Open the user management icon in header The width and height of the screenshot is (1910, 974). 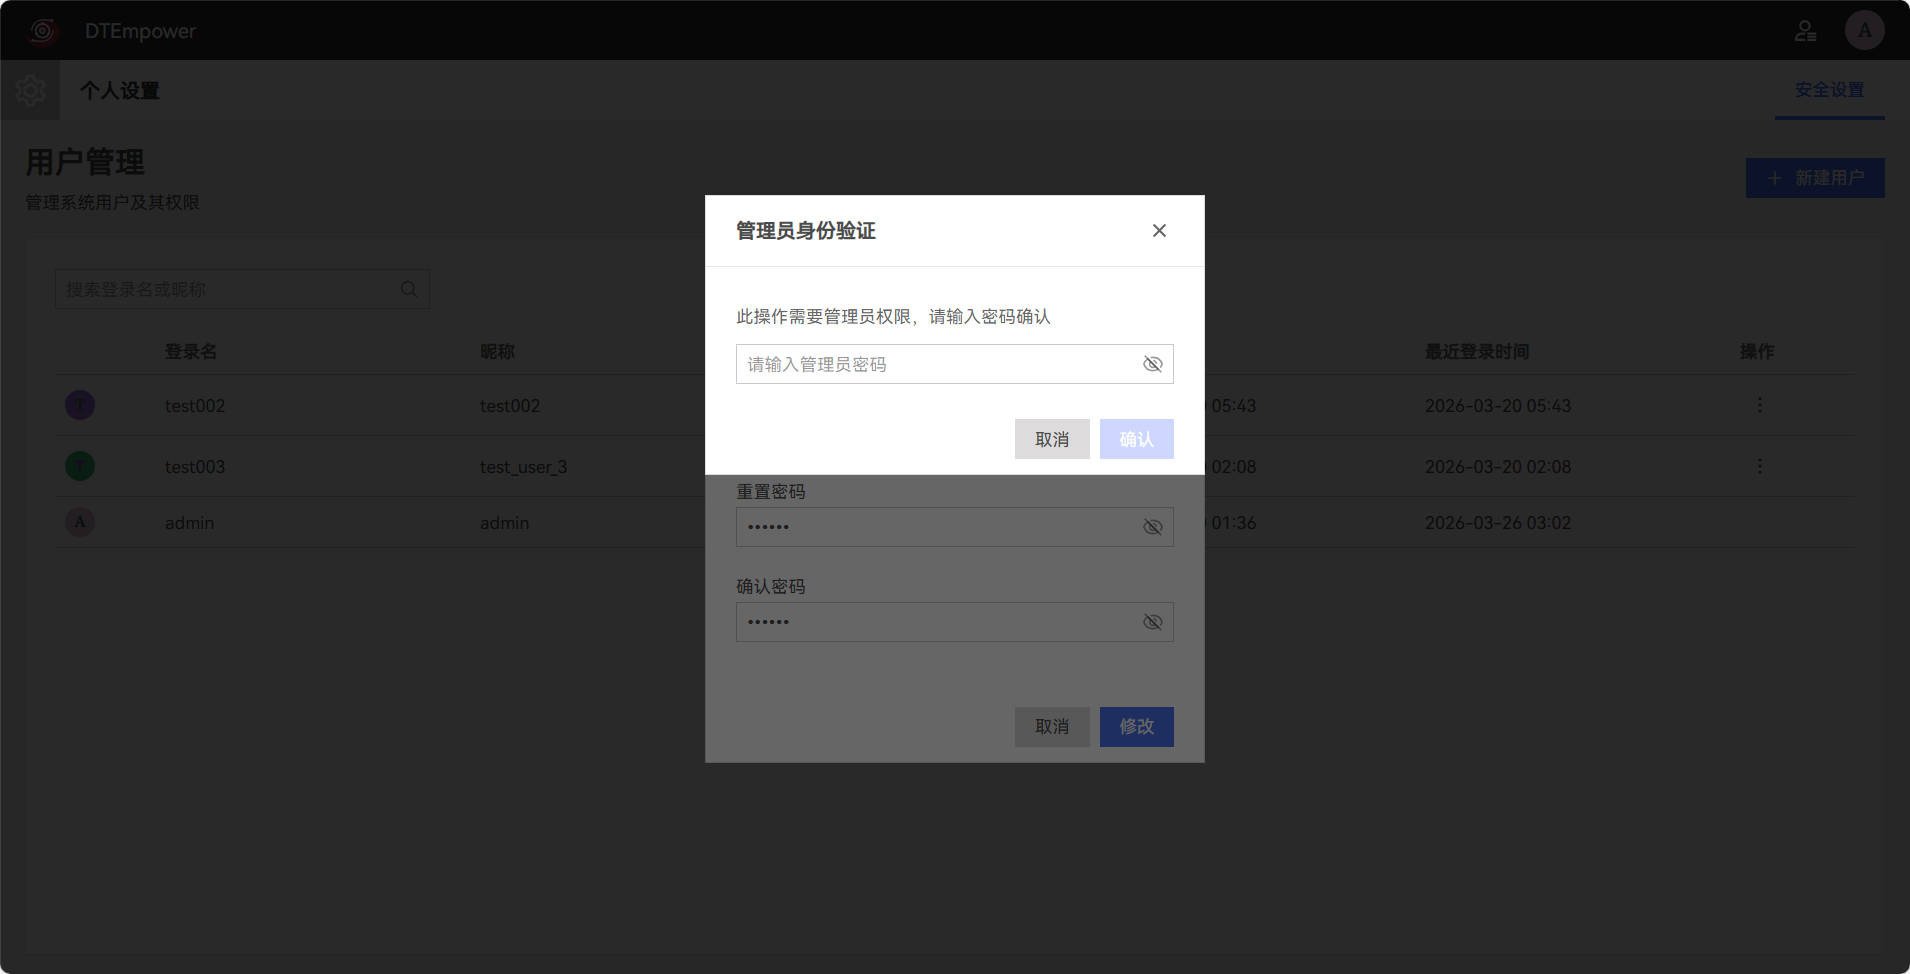(x=1805, y=31)
